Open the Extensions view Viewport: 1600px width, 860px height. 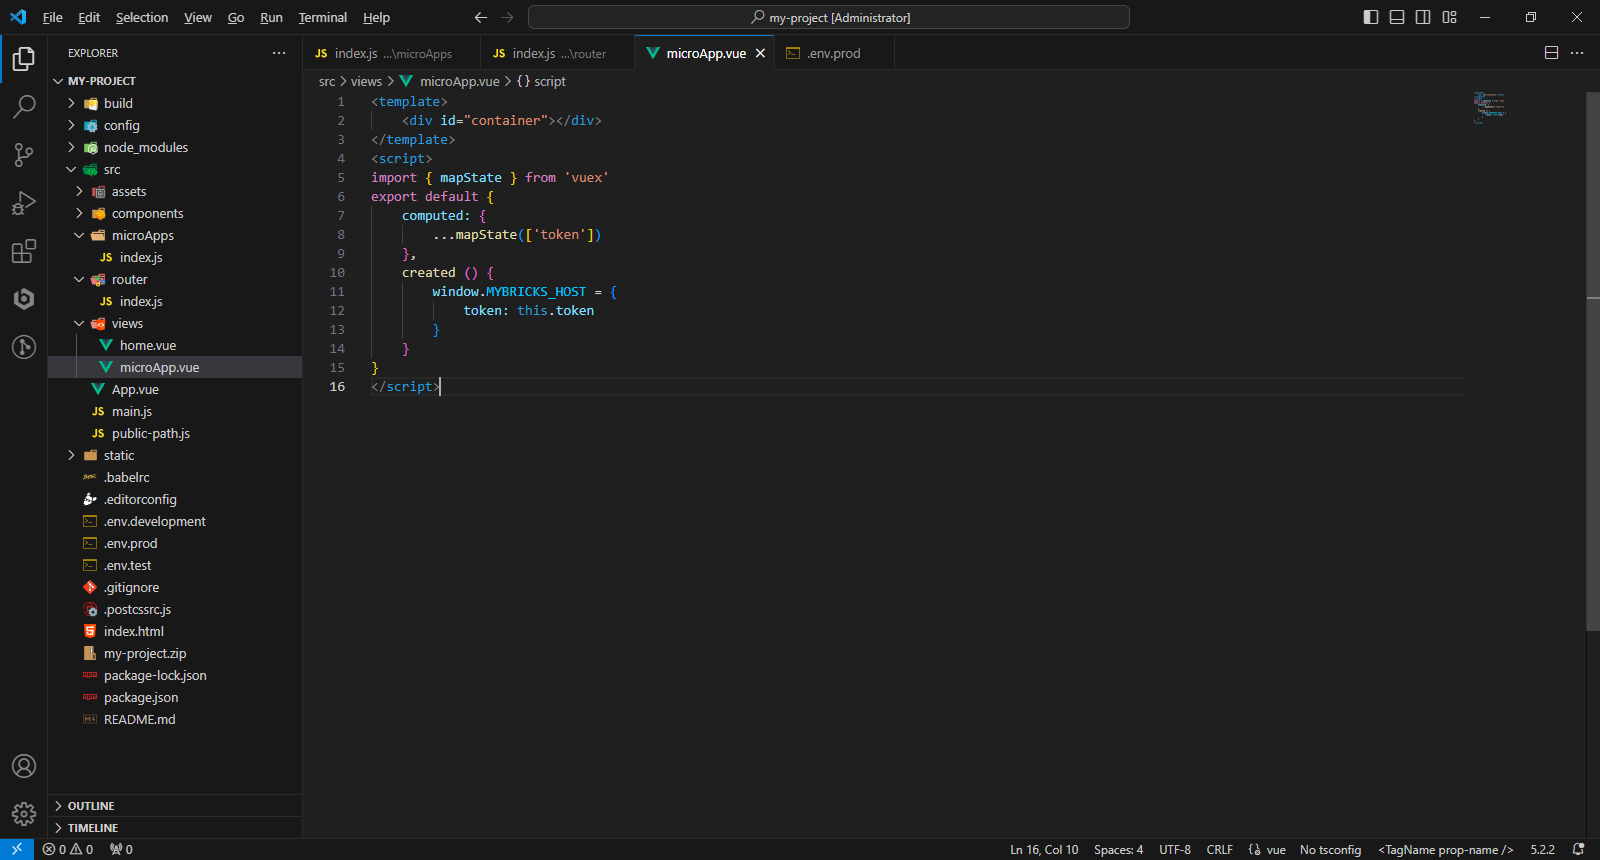point(24,251)
